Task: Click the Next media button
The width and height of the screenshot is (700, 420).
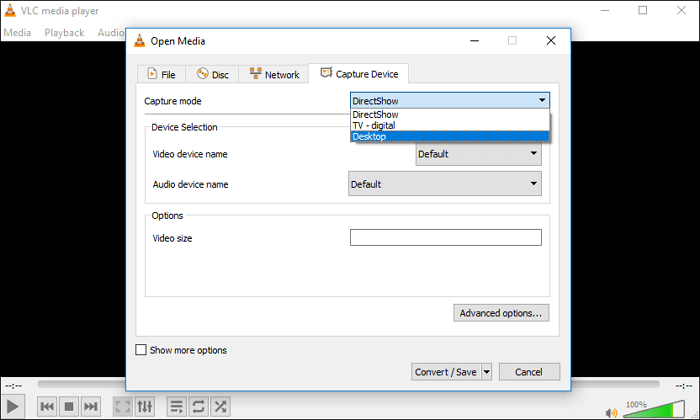Action: coord(91,406)
